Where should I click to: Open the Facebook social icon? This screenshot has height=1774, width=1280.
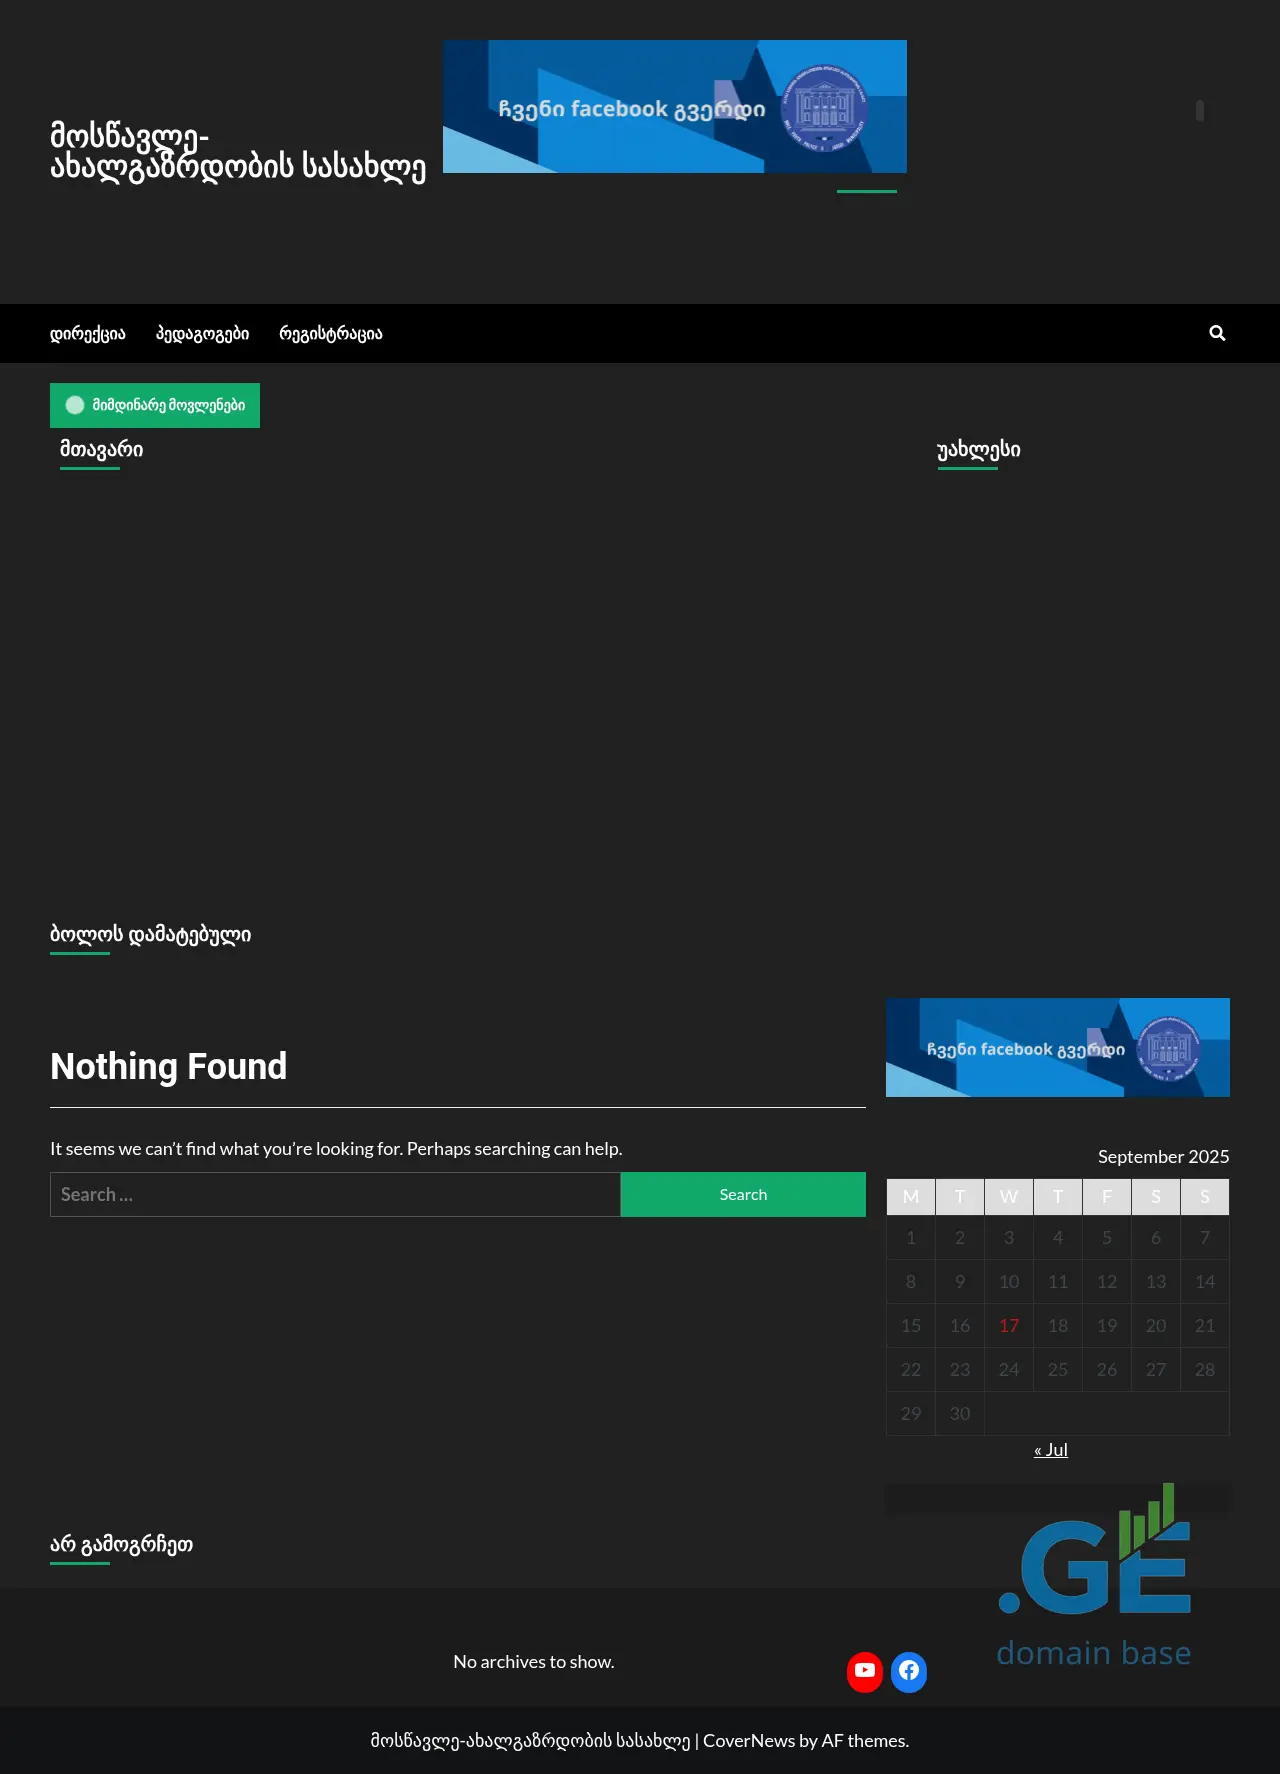click(909, 1671)
